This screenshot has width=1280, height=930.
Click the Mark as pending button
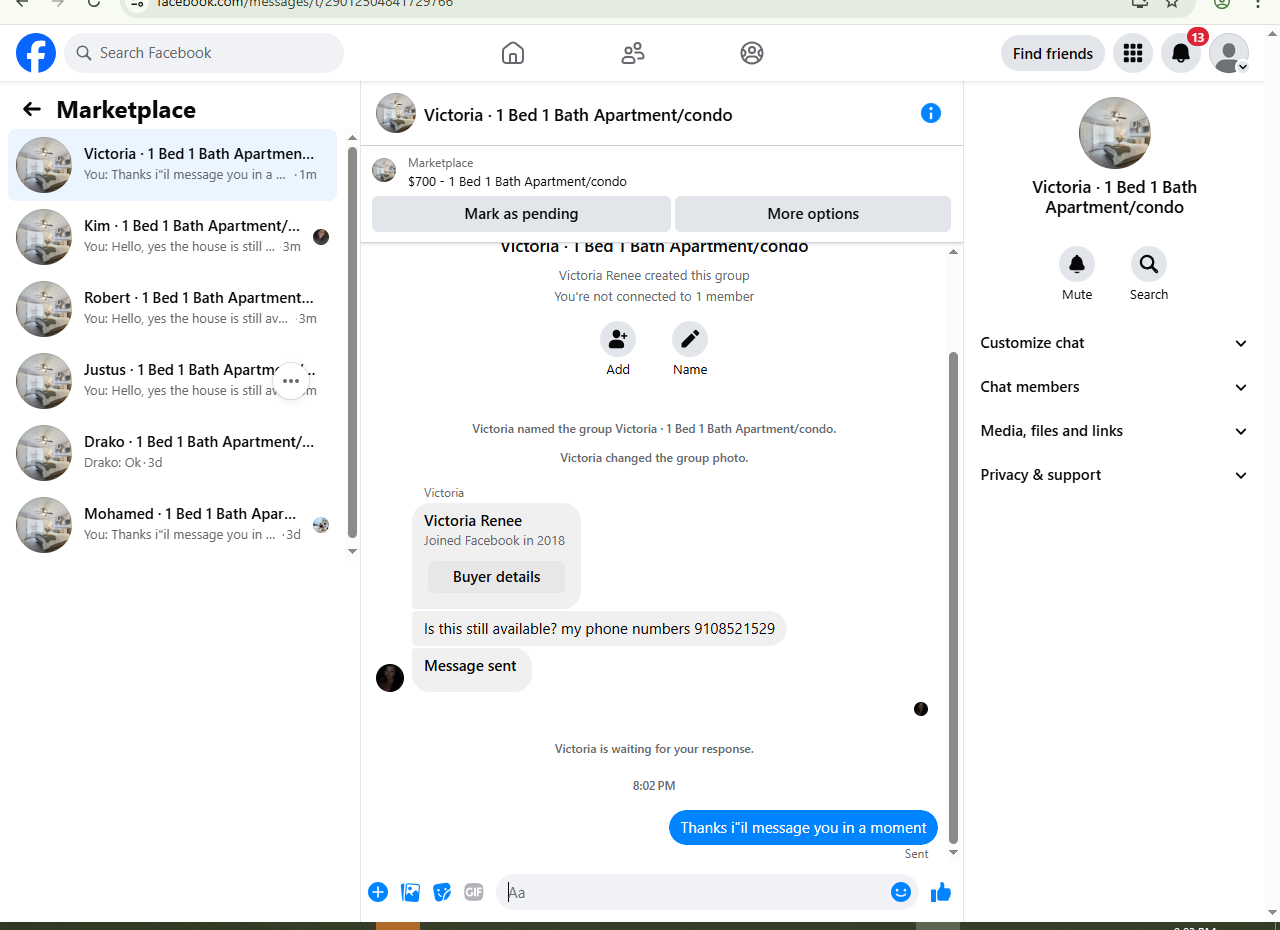(521, 214)
